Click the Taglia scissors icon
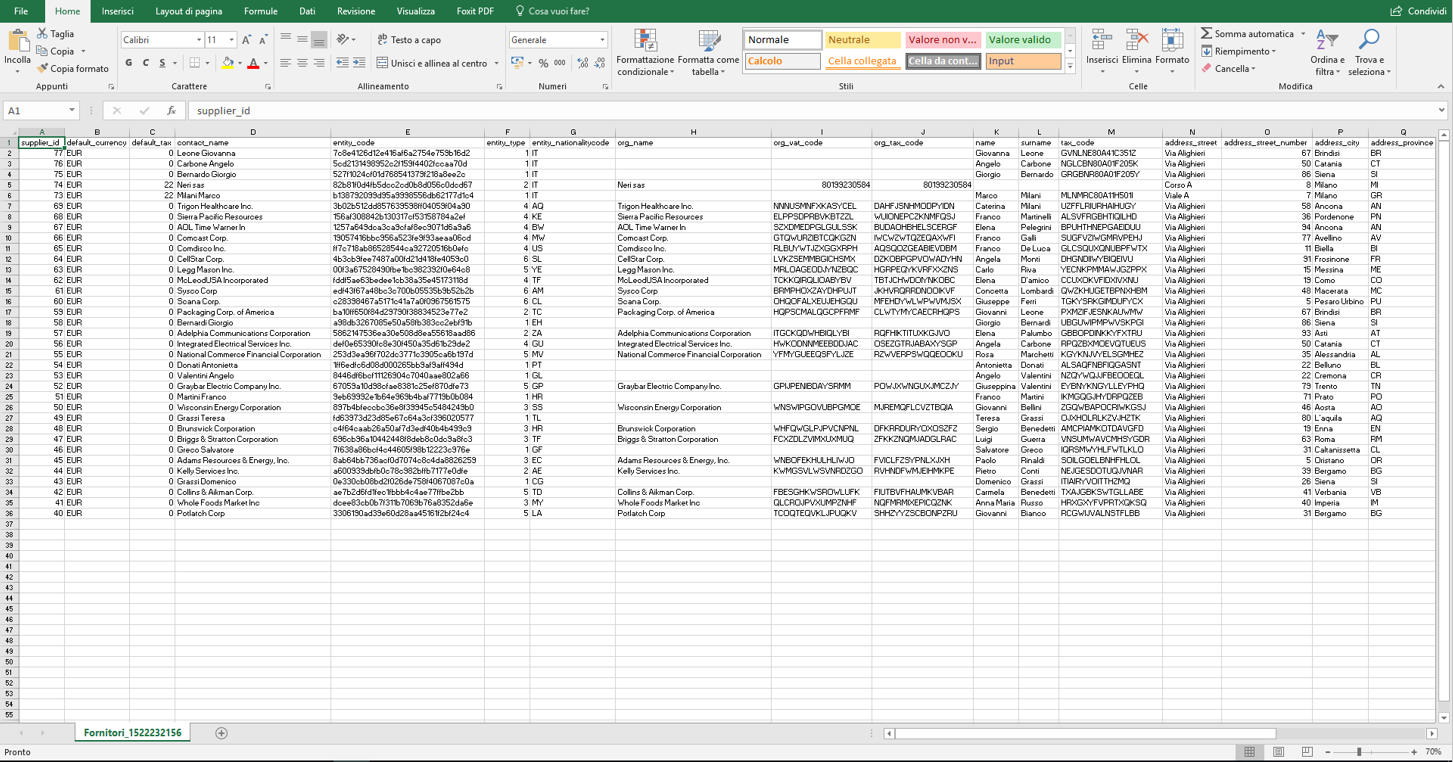 pyautogui.click(x=43, y=34)
